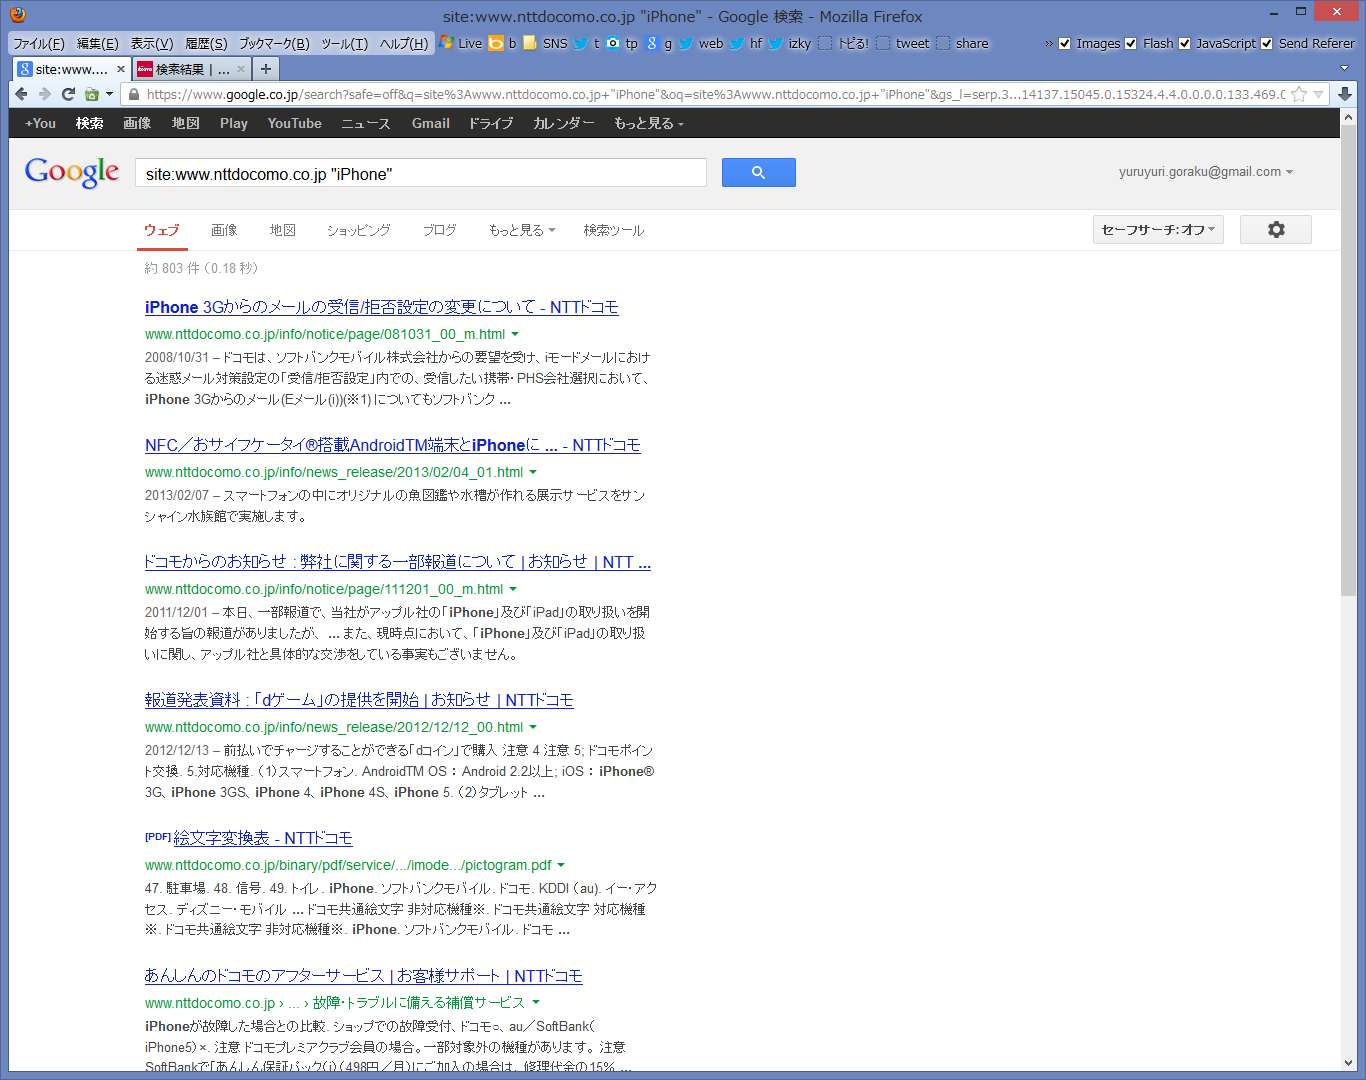Click the トピる! bookmarklet

pos(843,43)
